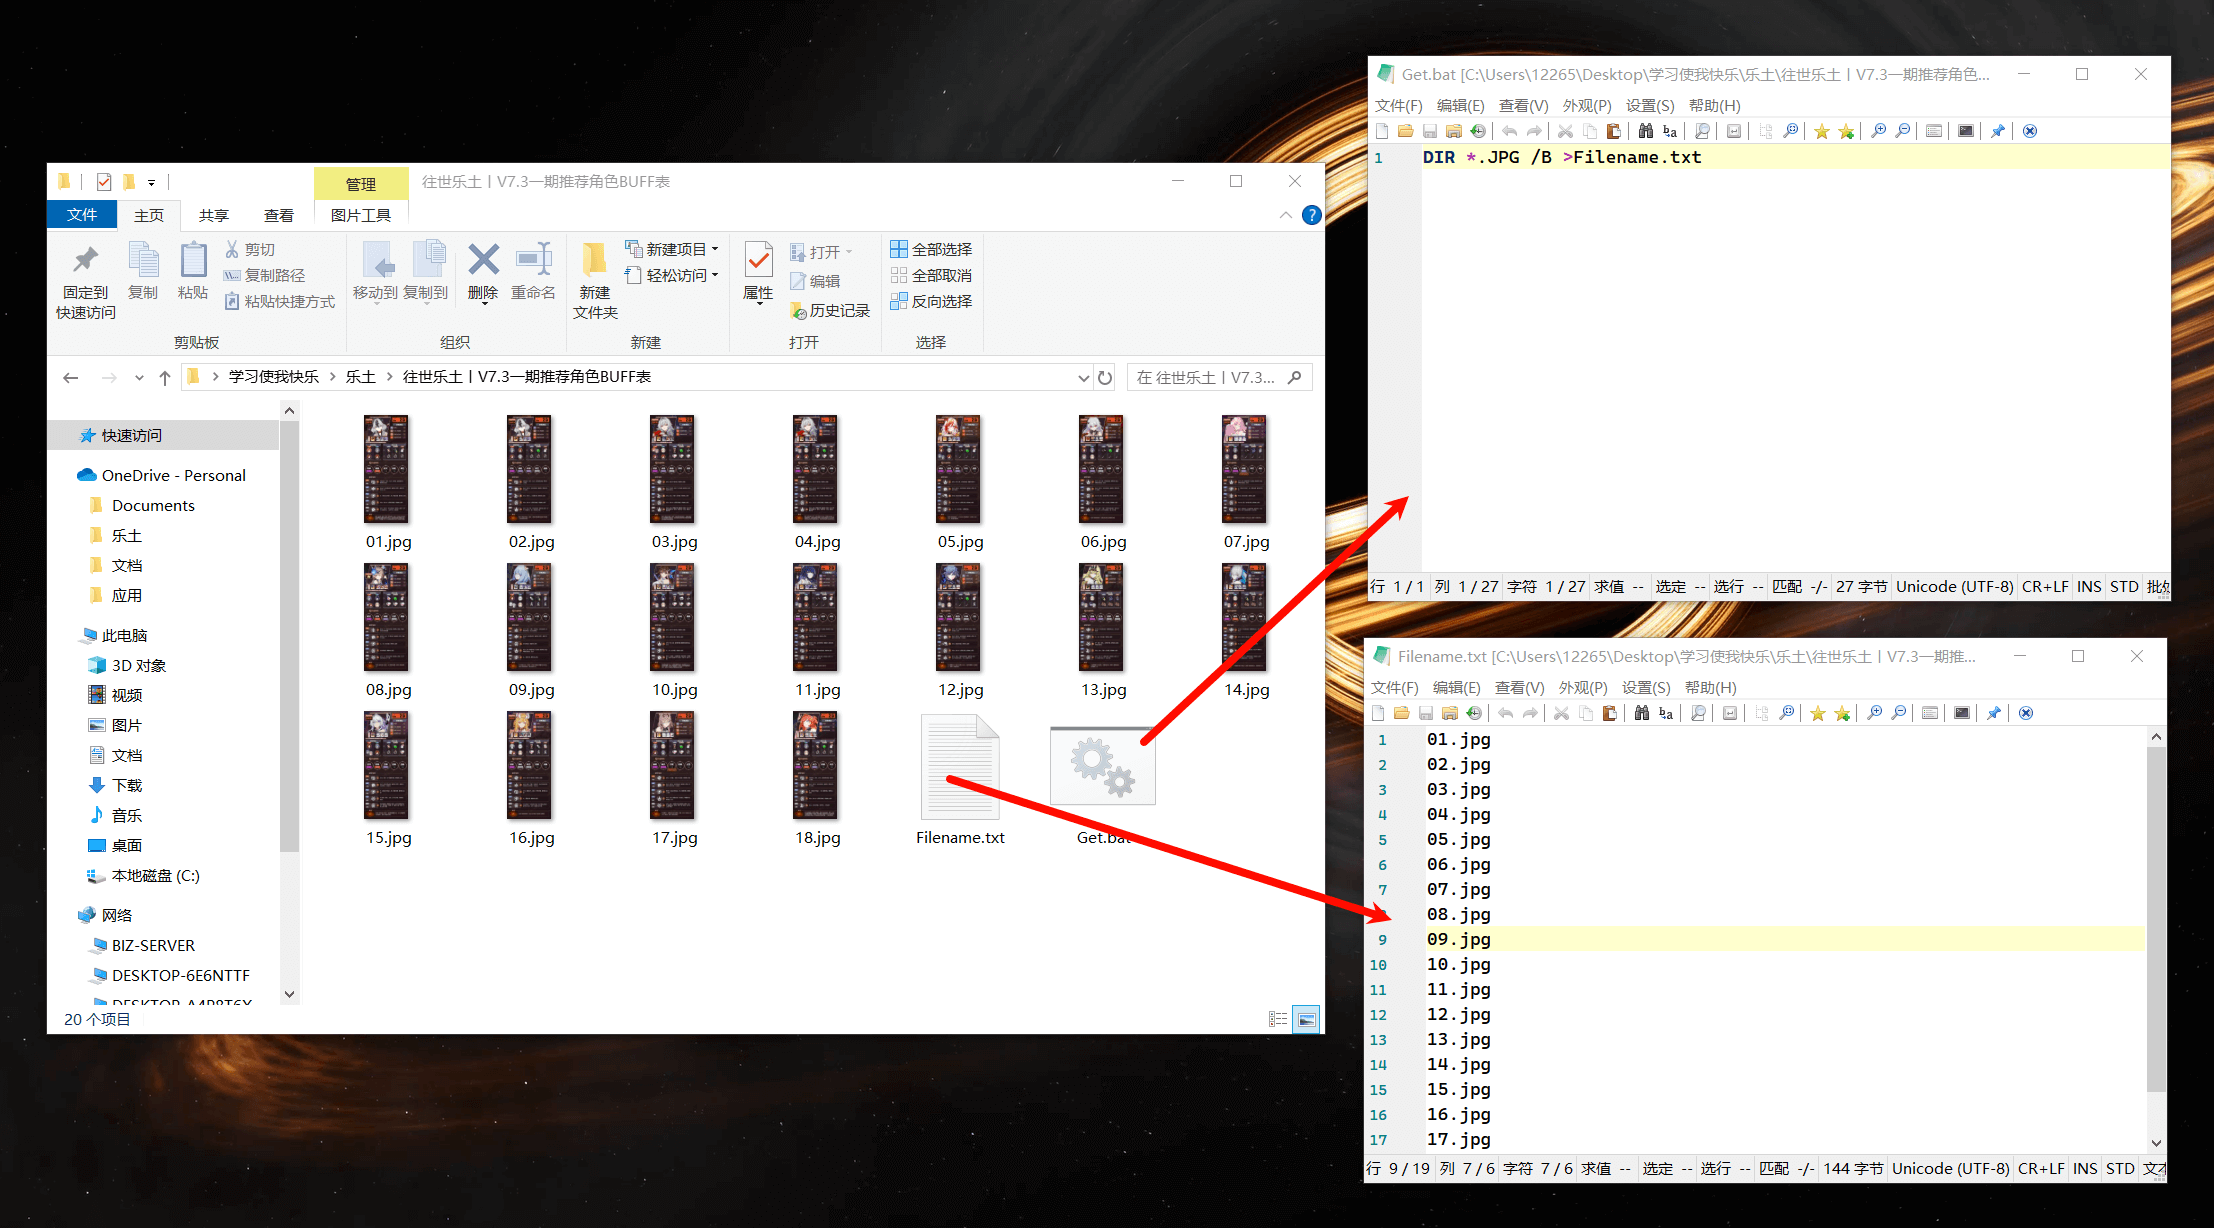Click Replace icon in Filename.txt toolbar

(1665, 713)
